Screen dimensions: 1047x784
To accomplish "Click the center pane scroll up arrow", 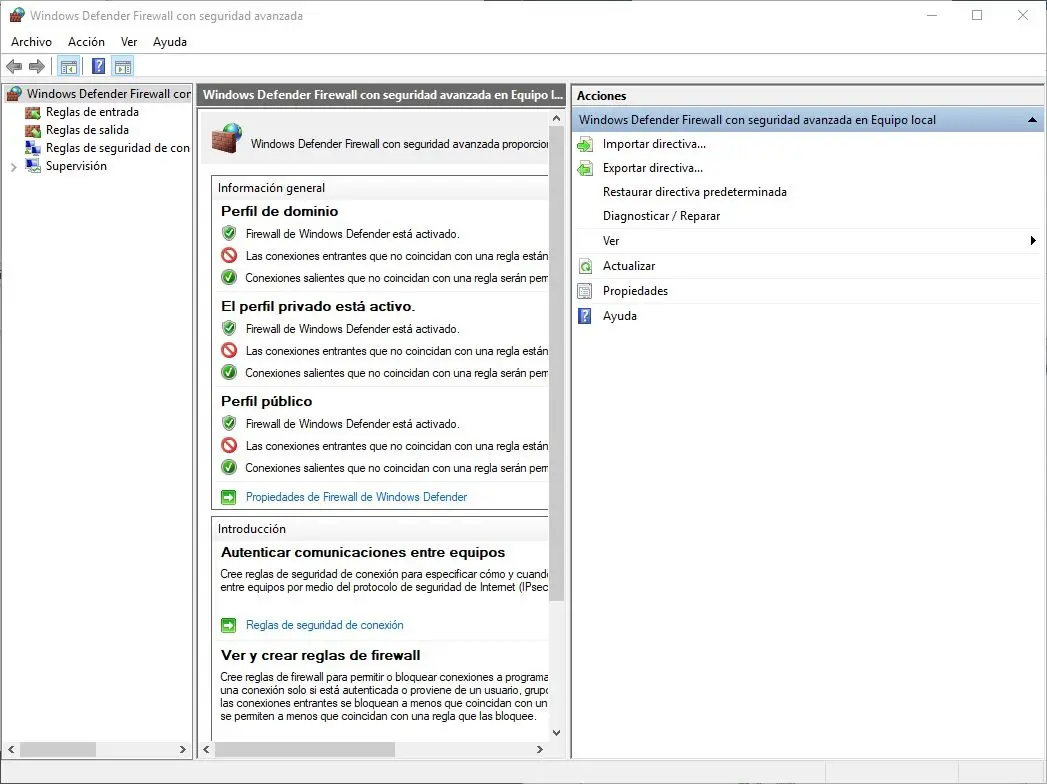I will 556,118.
